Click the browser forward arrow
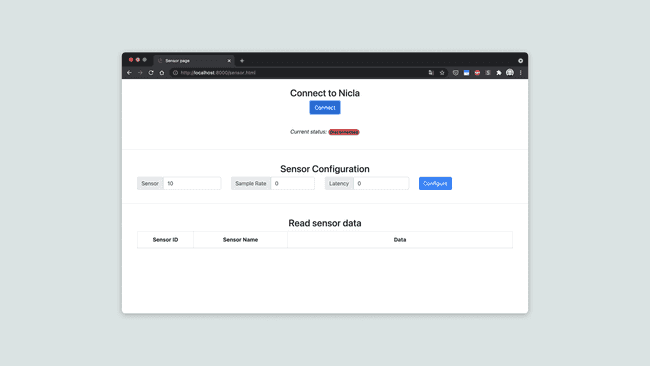The height and width of the screenshot is (366, 650). [140, 73]
